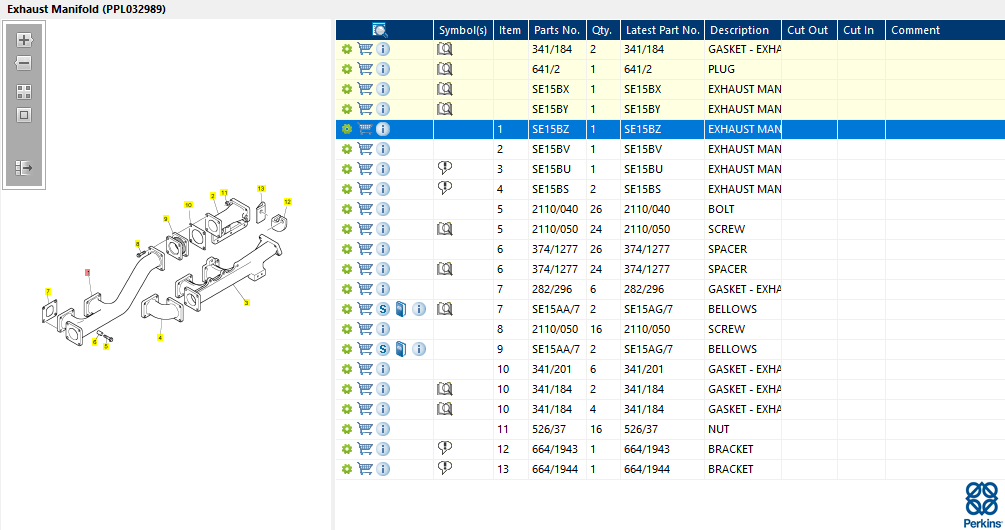Select callout 3 on the diagram
This screenshot has height=530, width=1005.
(x=246, y=302)
